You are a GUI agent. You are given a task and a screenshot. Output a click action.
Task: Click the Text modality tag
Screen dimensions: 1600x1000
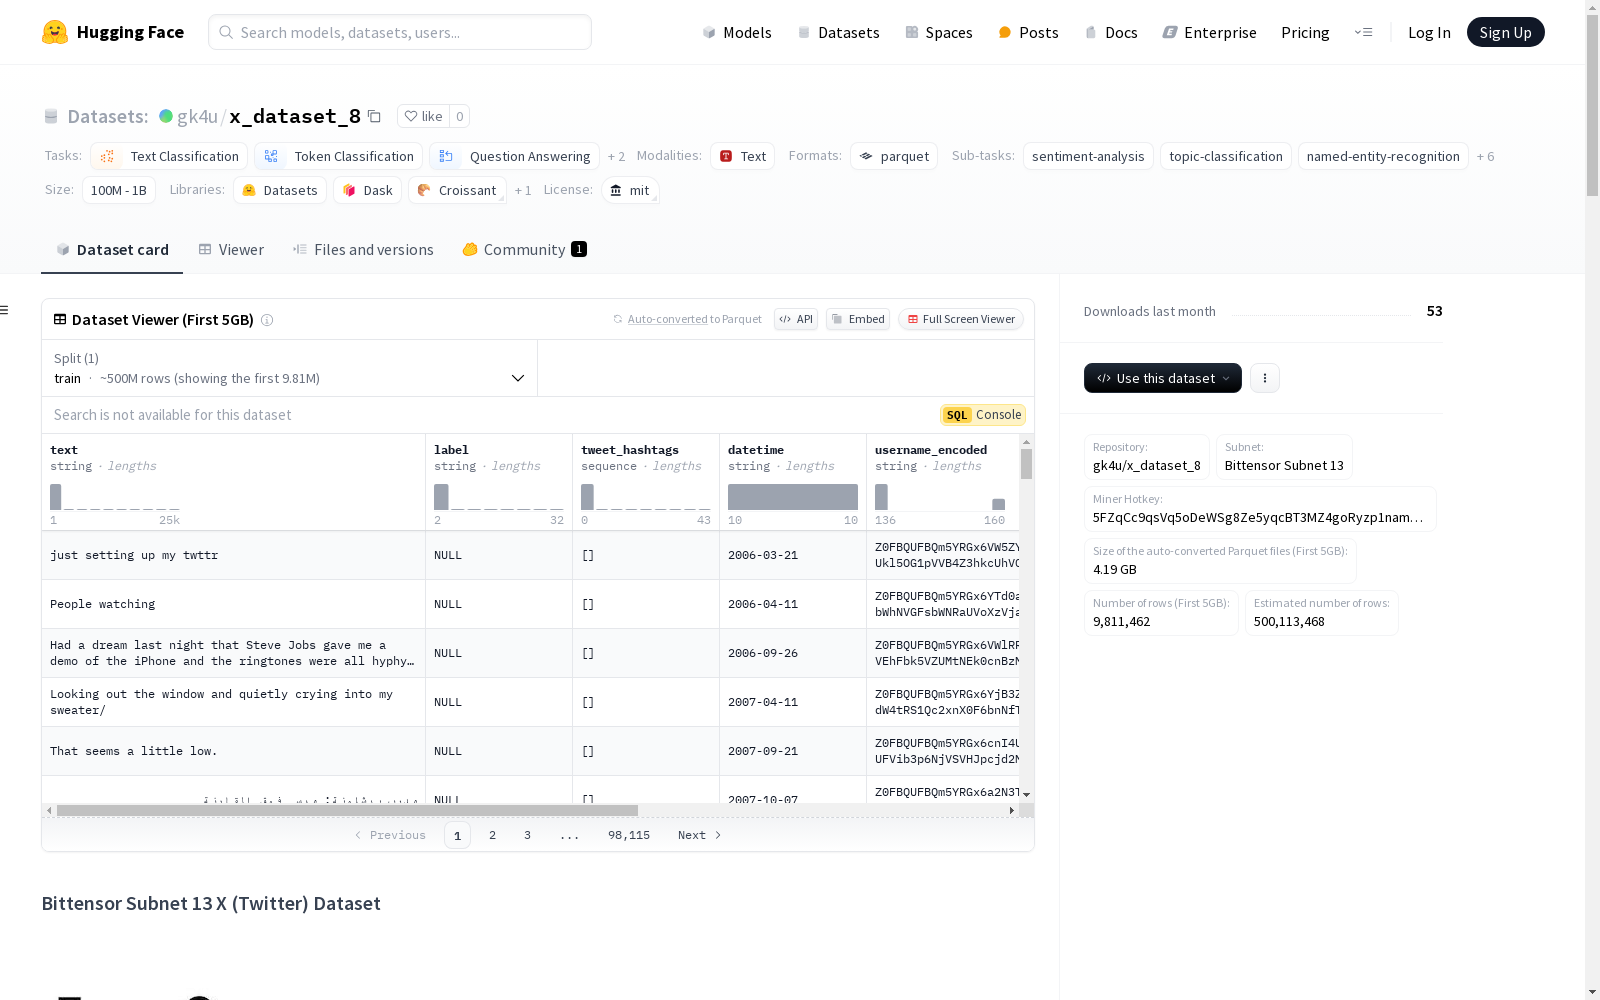(743, 156)
